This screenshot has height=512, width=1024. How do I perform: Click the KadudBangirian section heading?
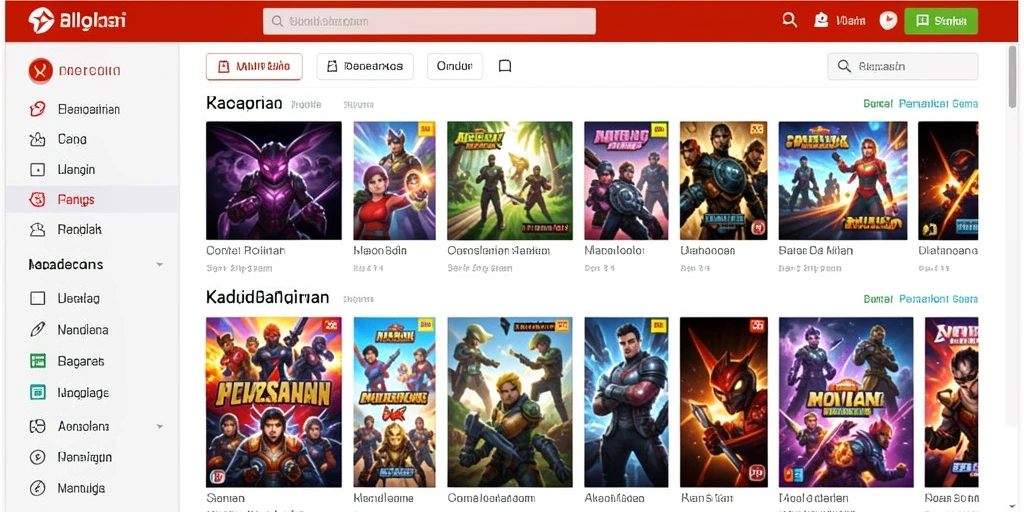click(x=268, y=298)
